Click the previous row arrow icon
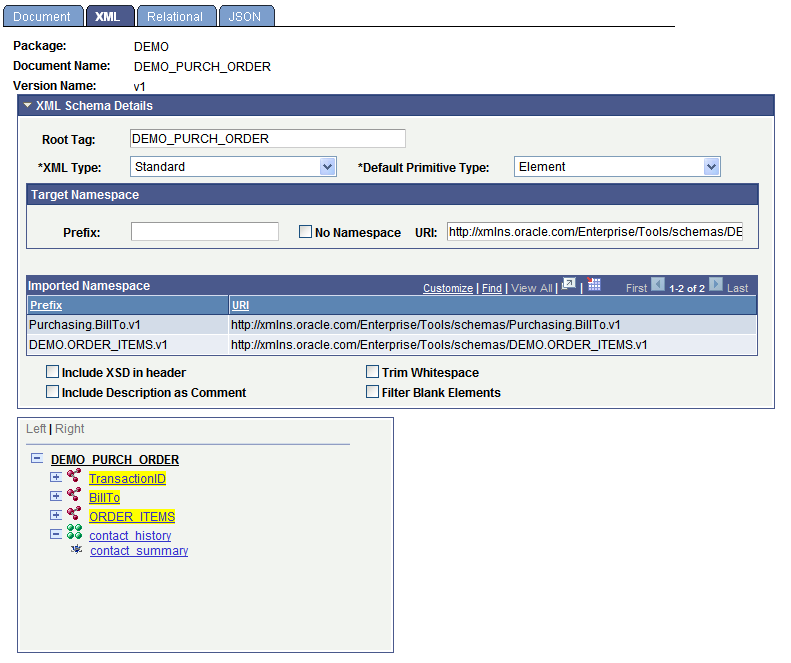 (x=658, y=285)
